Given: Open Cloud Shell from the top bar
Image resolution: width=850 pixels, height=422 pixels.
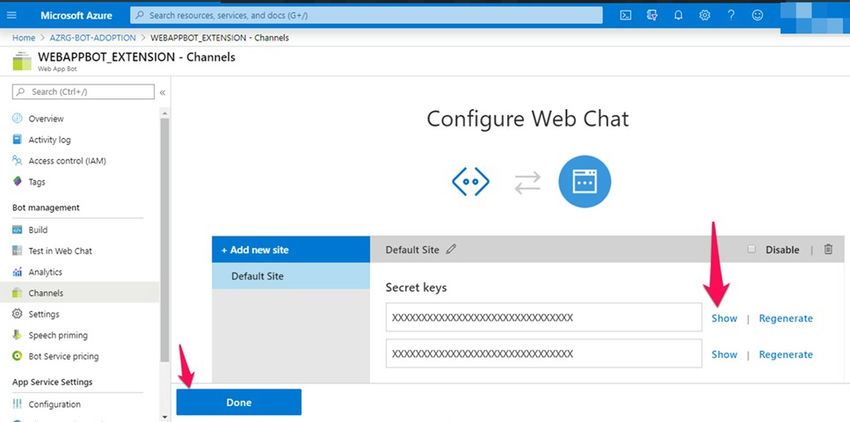Looking at the screenshot, I should click(x=625, y=15).
